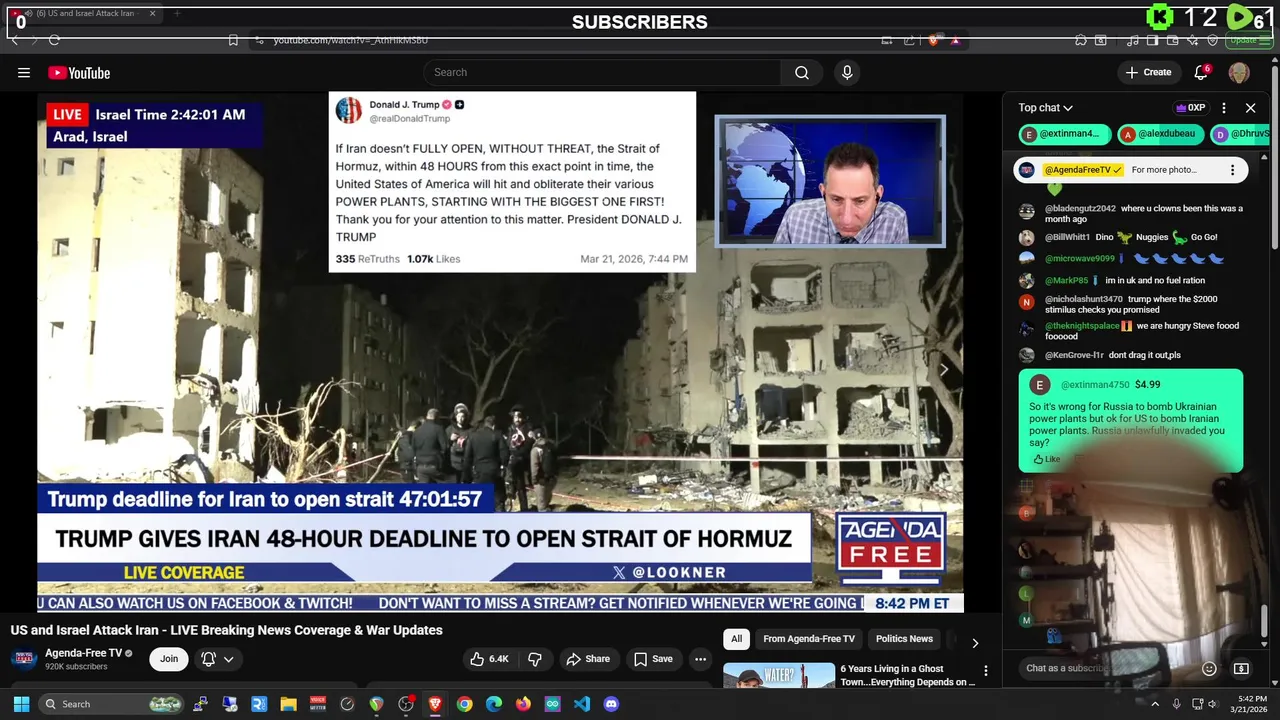Open pinned AgendaFreeTV message options
1280x720 pixels.
[x=1232, y=170]
